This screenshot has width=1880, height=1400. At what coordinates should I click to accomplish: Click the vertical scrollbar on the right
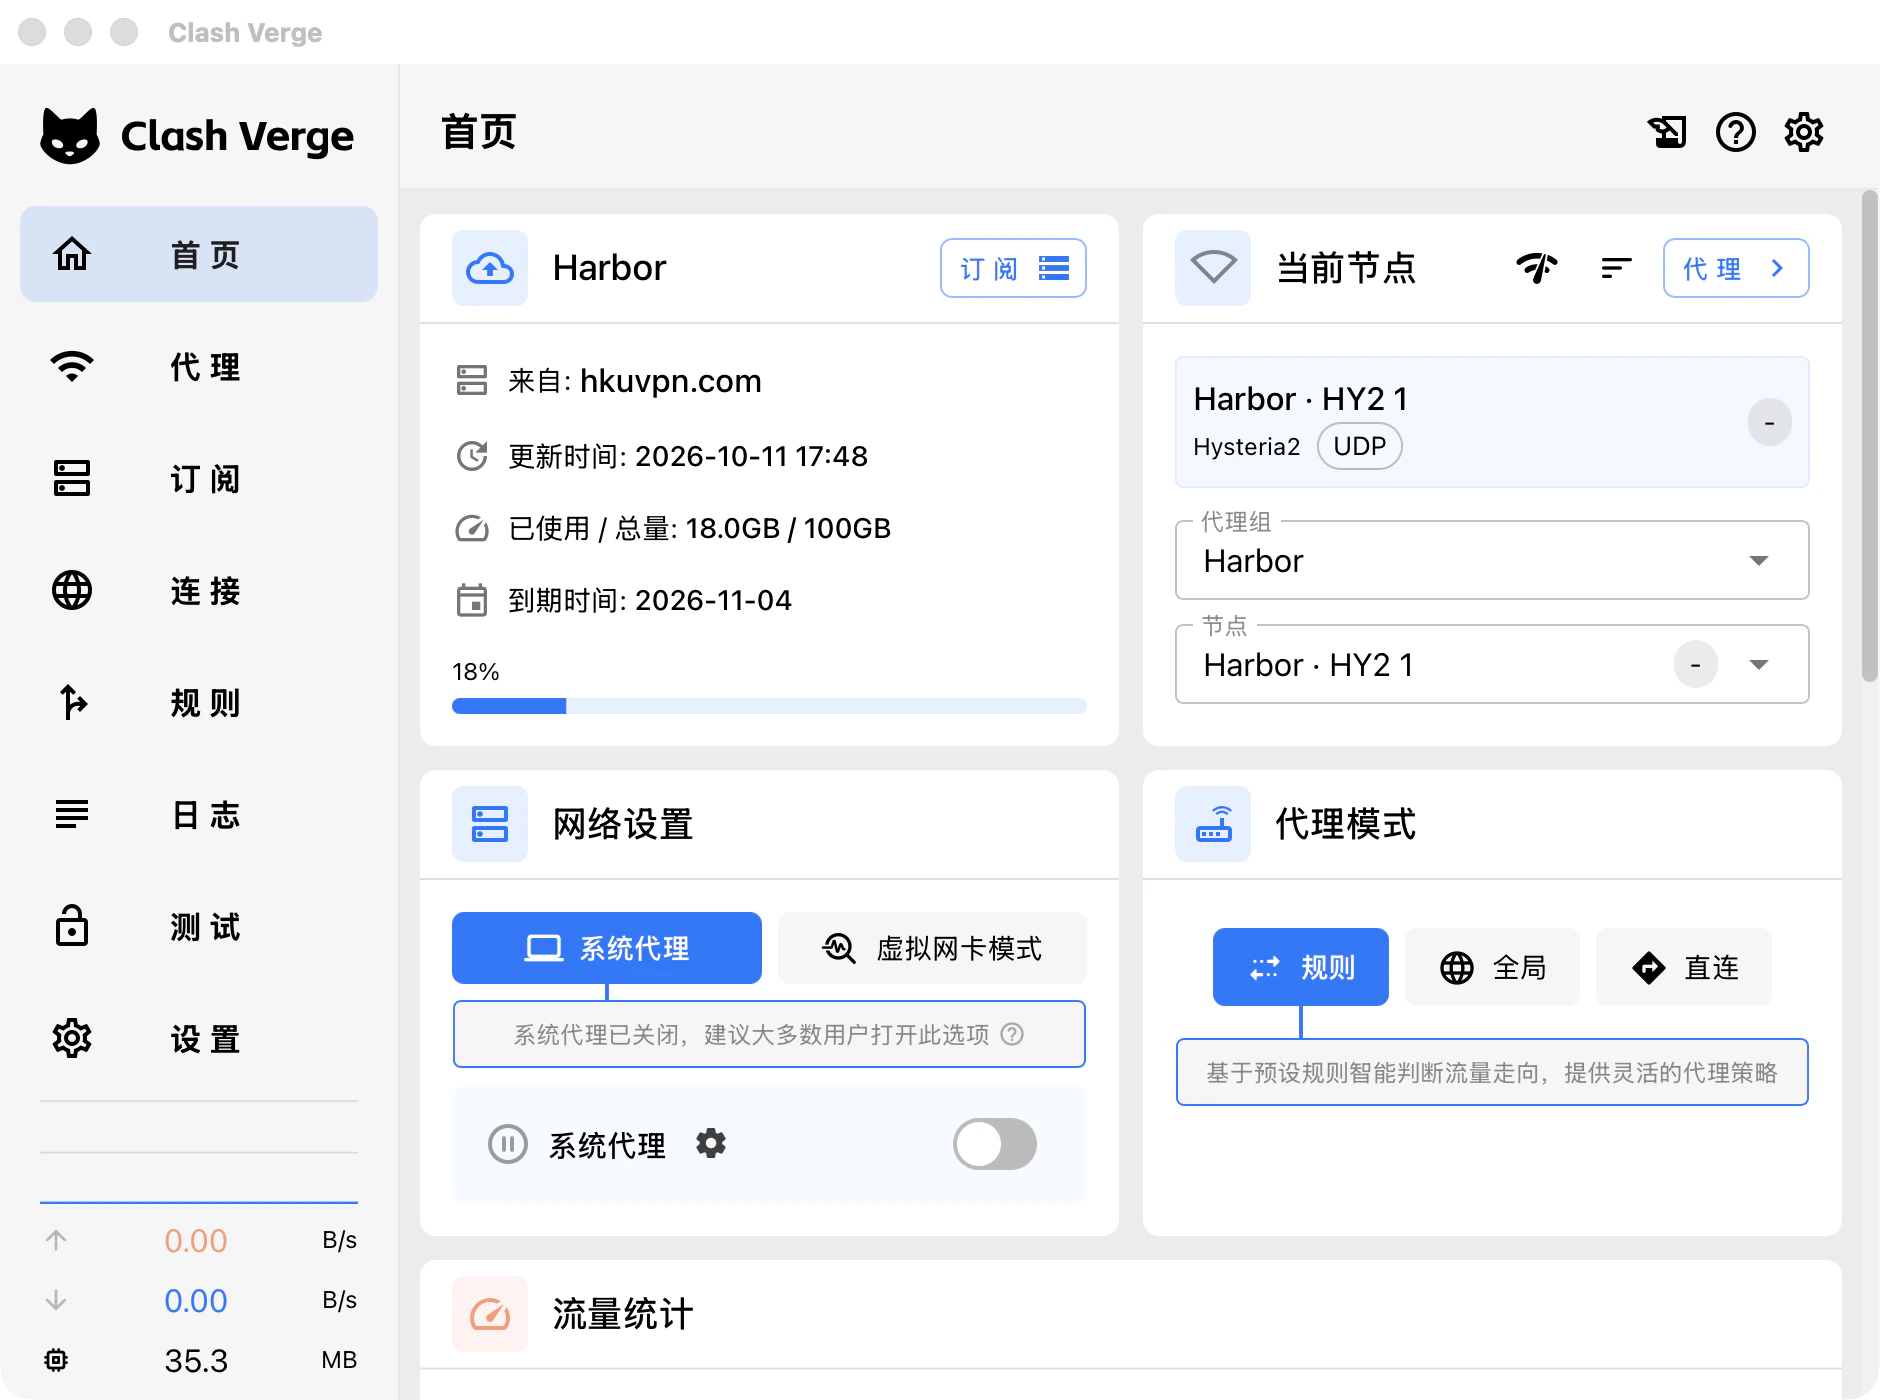(1870, 436)
